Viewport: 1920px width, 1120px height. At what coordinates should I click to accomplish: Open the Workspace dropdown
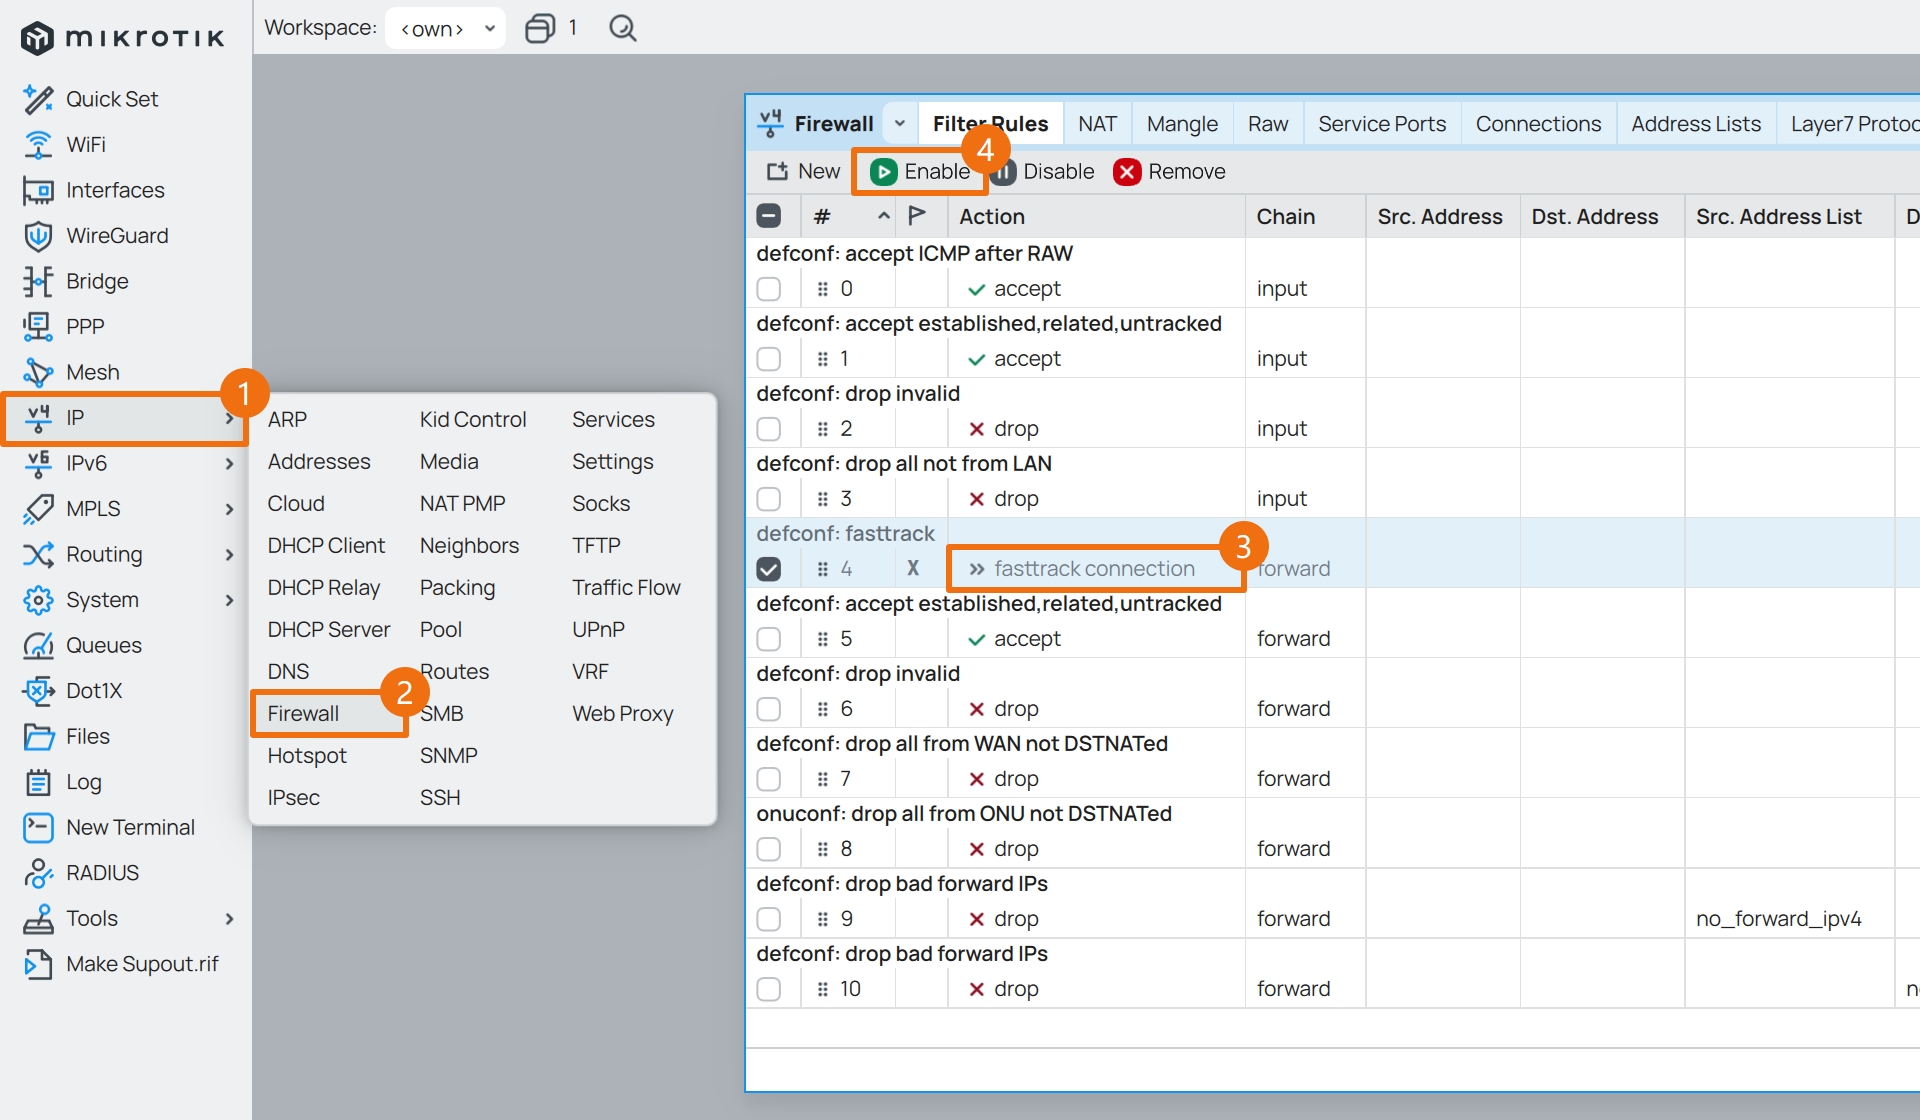click(445, 28)
